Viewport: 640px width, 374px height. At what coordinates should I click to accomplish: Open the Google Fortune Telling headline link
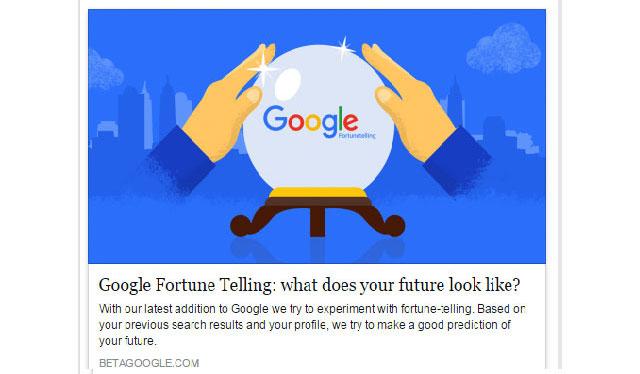(309, 285)
